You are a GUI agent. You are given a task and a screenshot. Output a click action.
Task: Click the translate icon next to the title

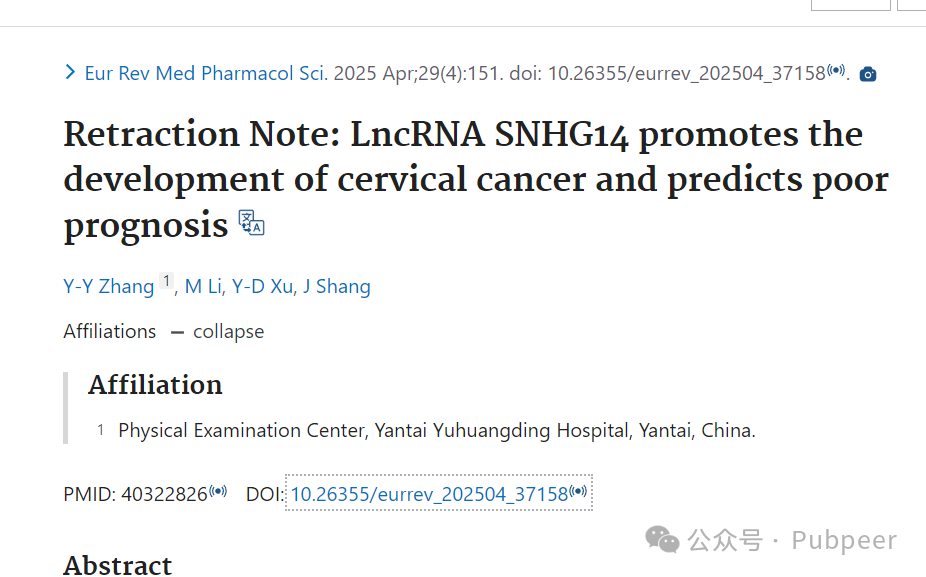251,223
